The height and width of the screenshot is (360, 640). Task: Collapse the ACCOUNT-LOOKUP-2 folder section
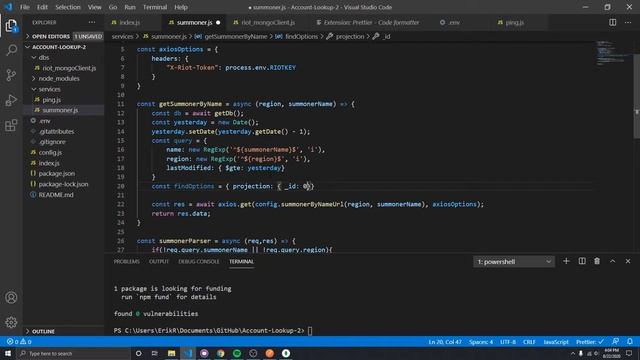pyautogui.click(x=63, y=47)
